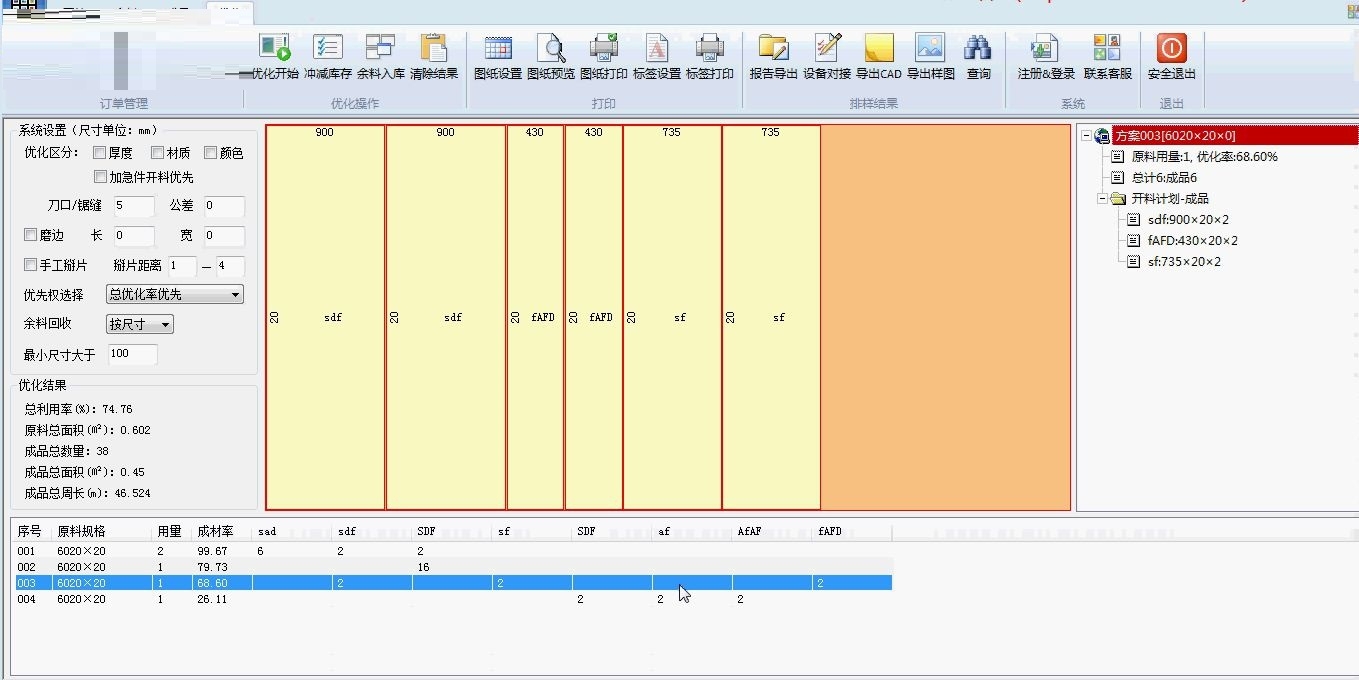1359x680 pixels.
Task: Click the fAFD column header
Action: click(852, 531)
